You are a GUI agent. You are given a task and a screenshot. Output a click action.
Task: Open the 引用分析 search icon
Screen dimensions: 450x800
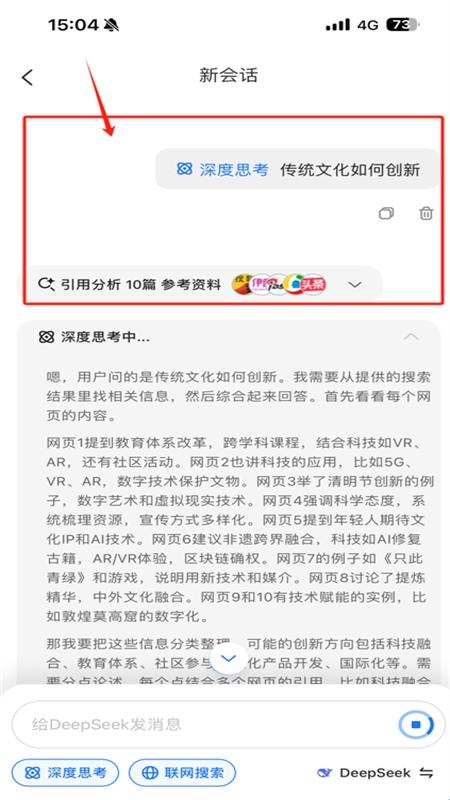coord(46,284)
